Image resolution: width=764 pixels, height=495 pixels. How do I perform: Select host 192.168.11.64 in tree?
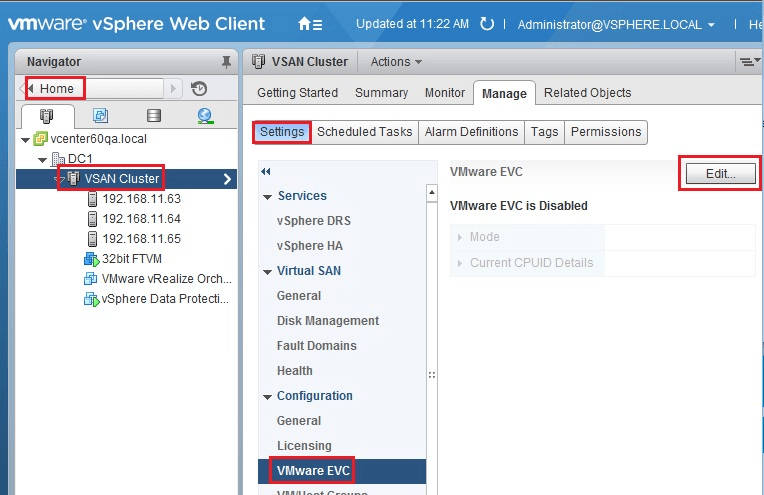[x=141, y=219]
